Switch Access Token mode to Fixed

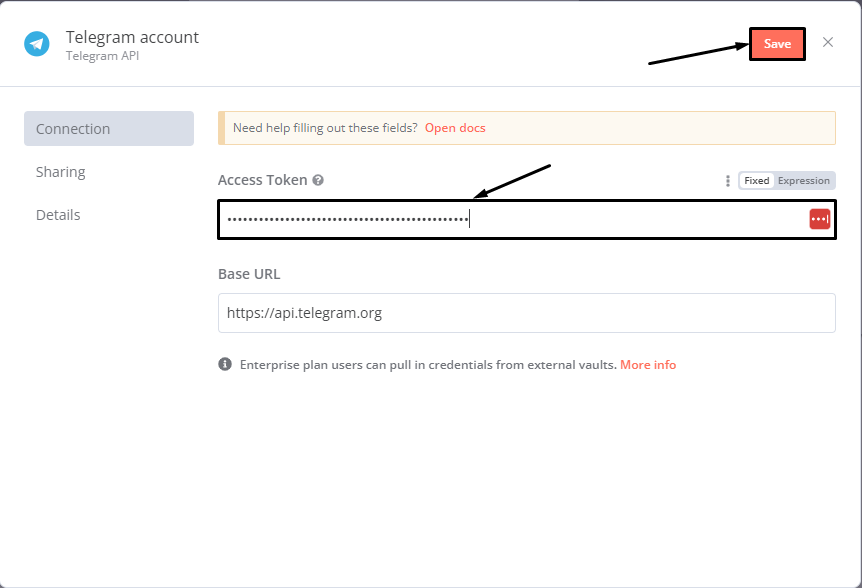point(756,181)
